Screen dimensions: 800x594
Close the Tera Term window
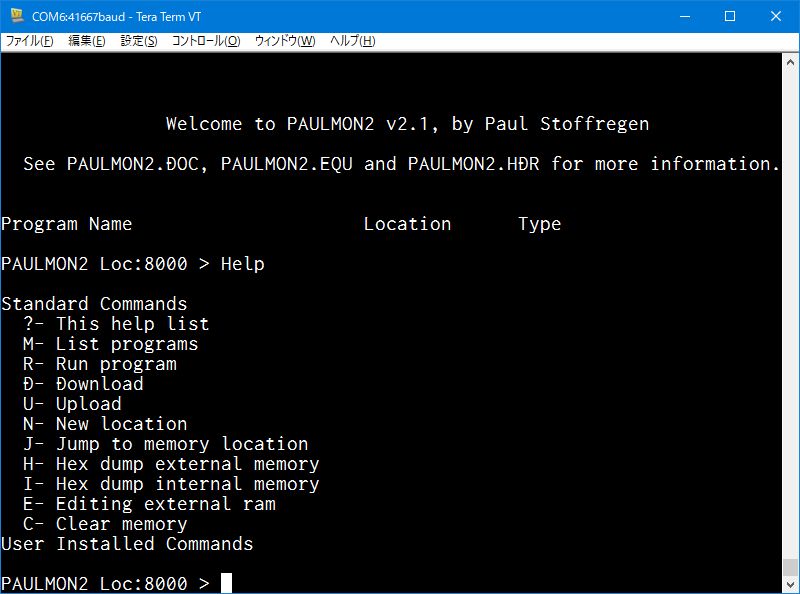[776, 16]
